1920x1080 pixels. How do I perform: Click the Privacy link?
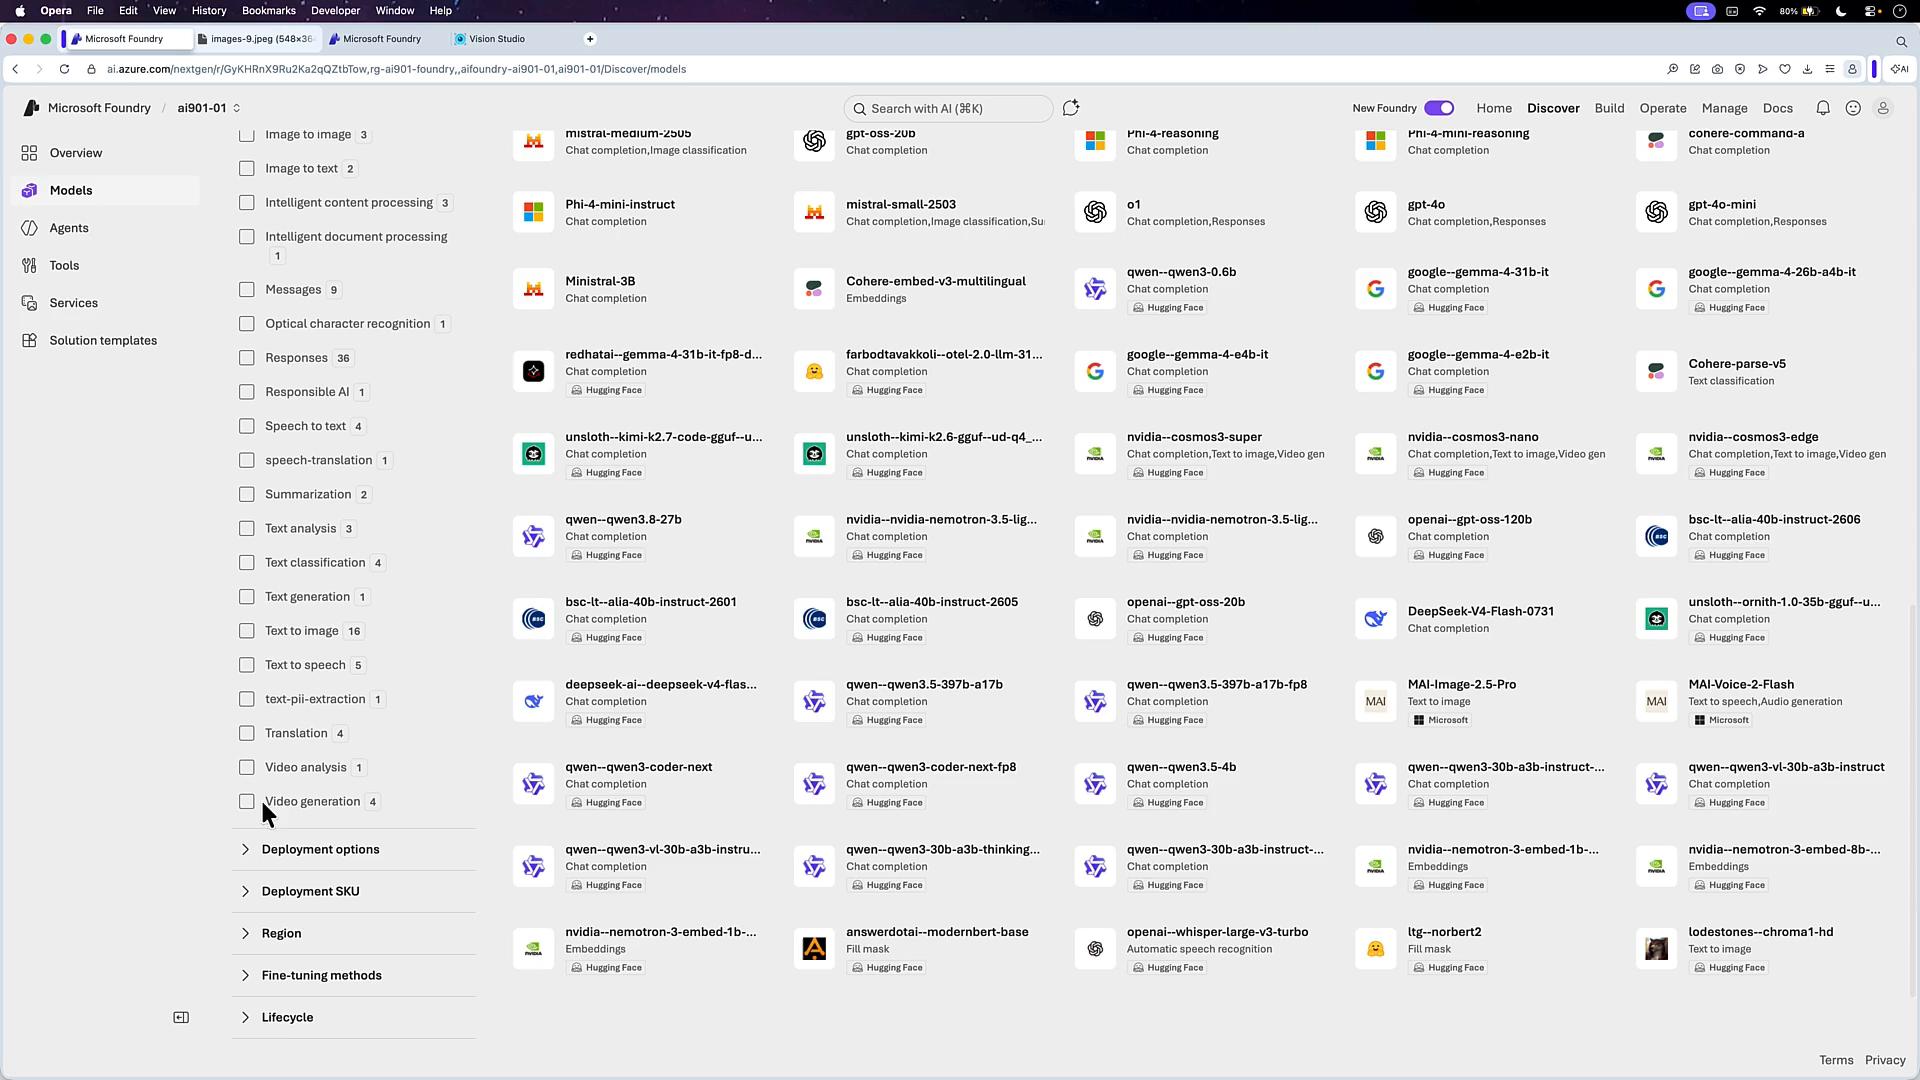point(1885,1060)
